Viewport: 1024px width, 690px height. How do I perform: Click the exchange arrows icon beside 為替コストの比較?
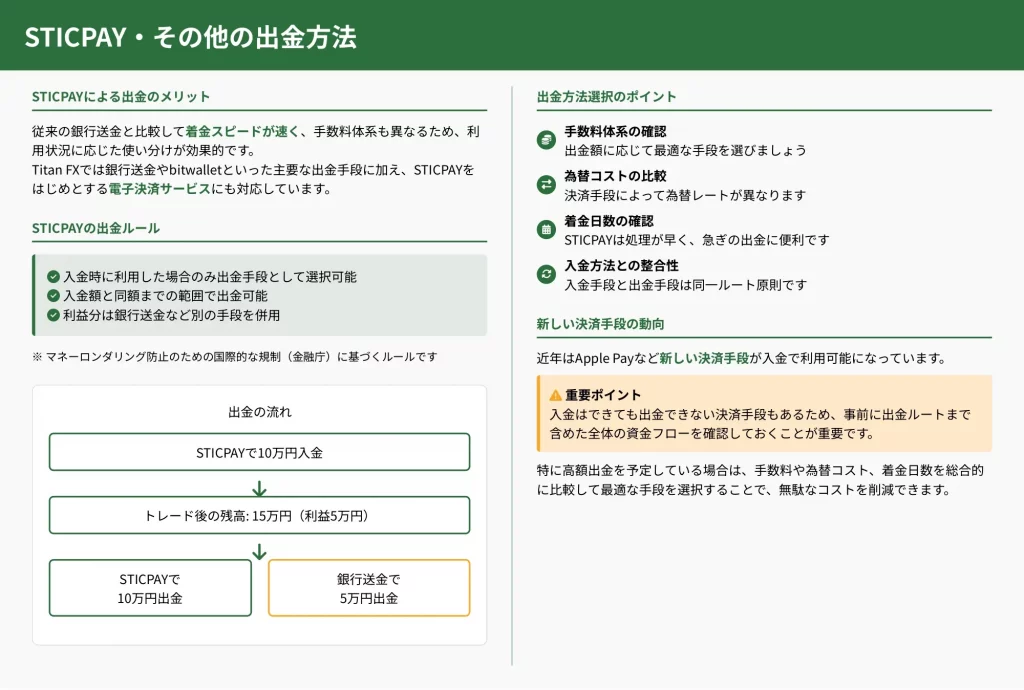click(546, 185)
